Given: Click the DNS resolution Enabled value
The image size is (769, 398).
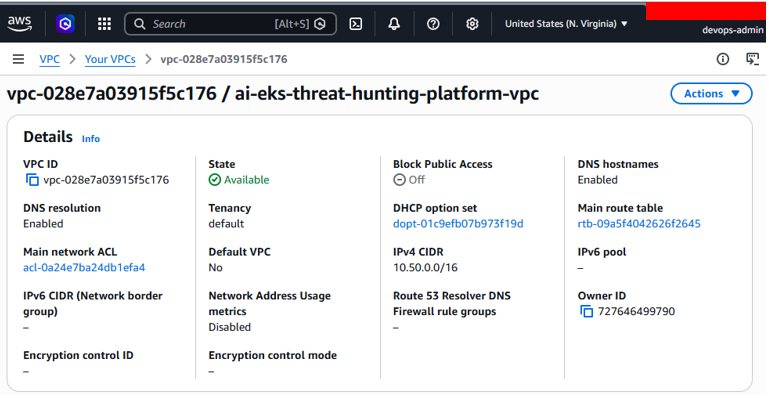Looking at the screenshot, I should pyautogui.click(x=43, y=224).
